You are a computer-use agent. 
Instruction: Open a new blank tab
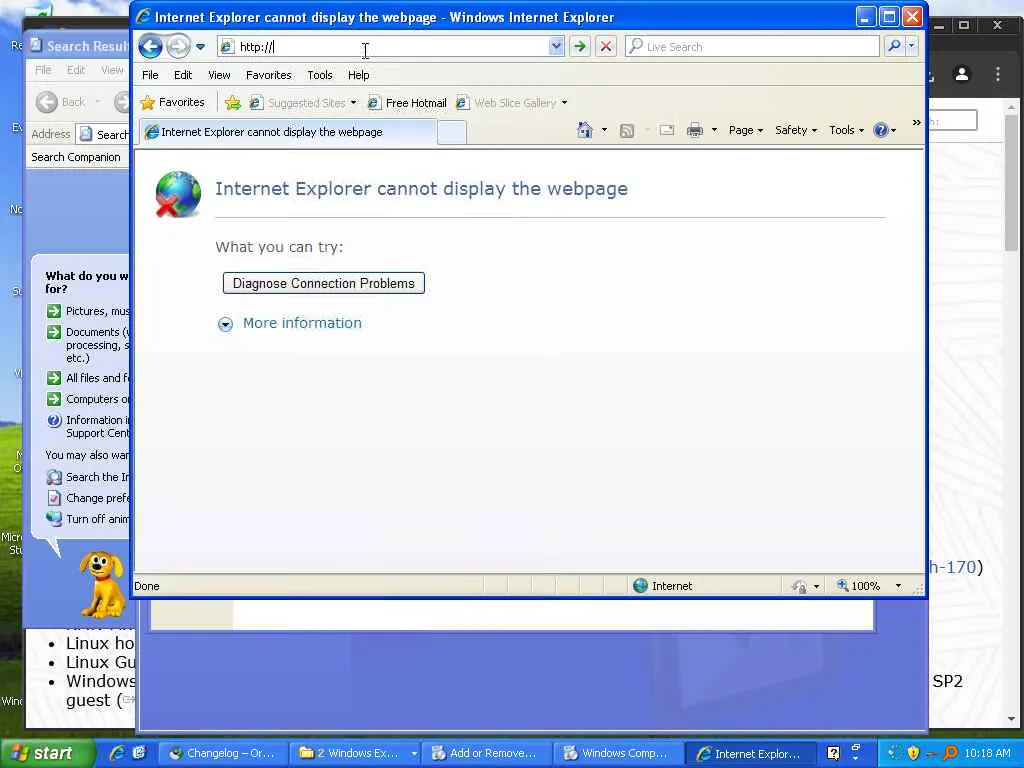451,133
